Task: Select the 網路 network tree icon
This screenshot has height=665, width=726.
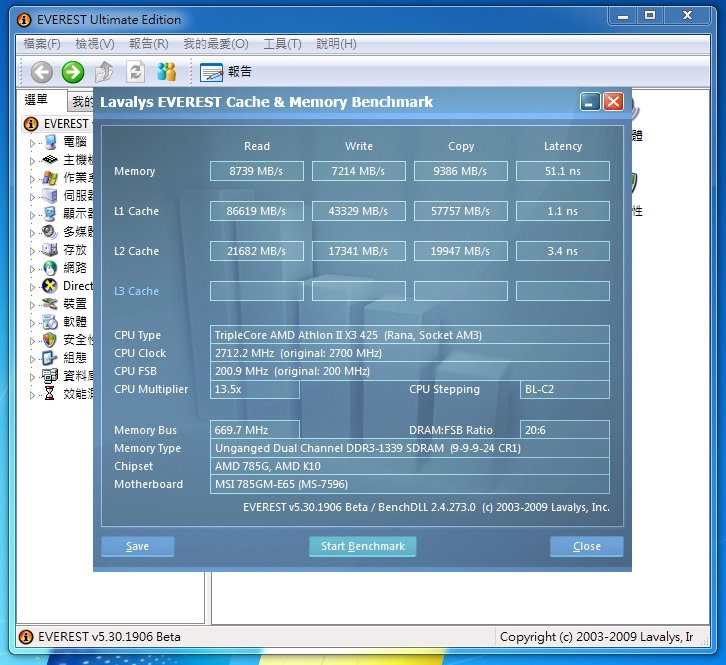Action: click(x=50, y=268)
